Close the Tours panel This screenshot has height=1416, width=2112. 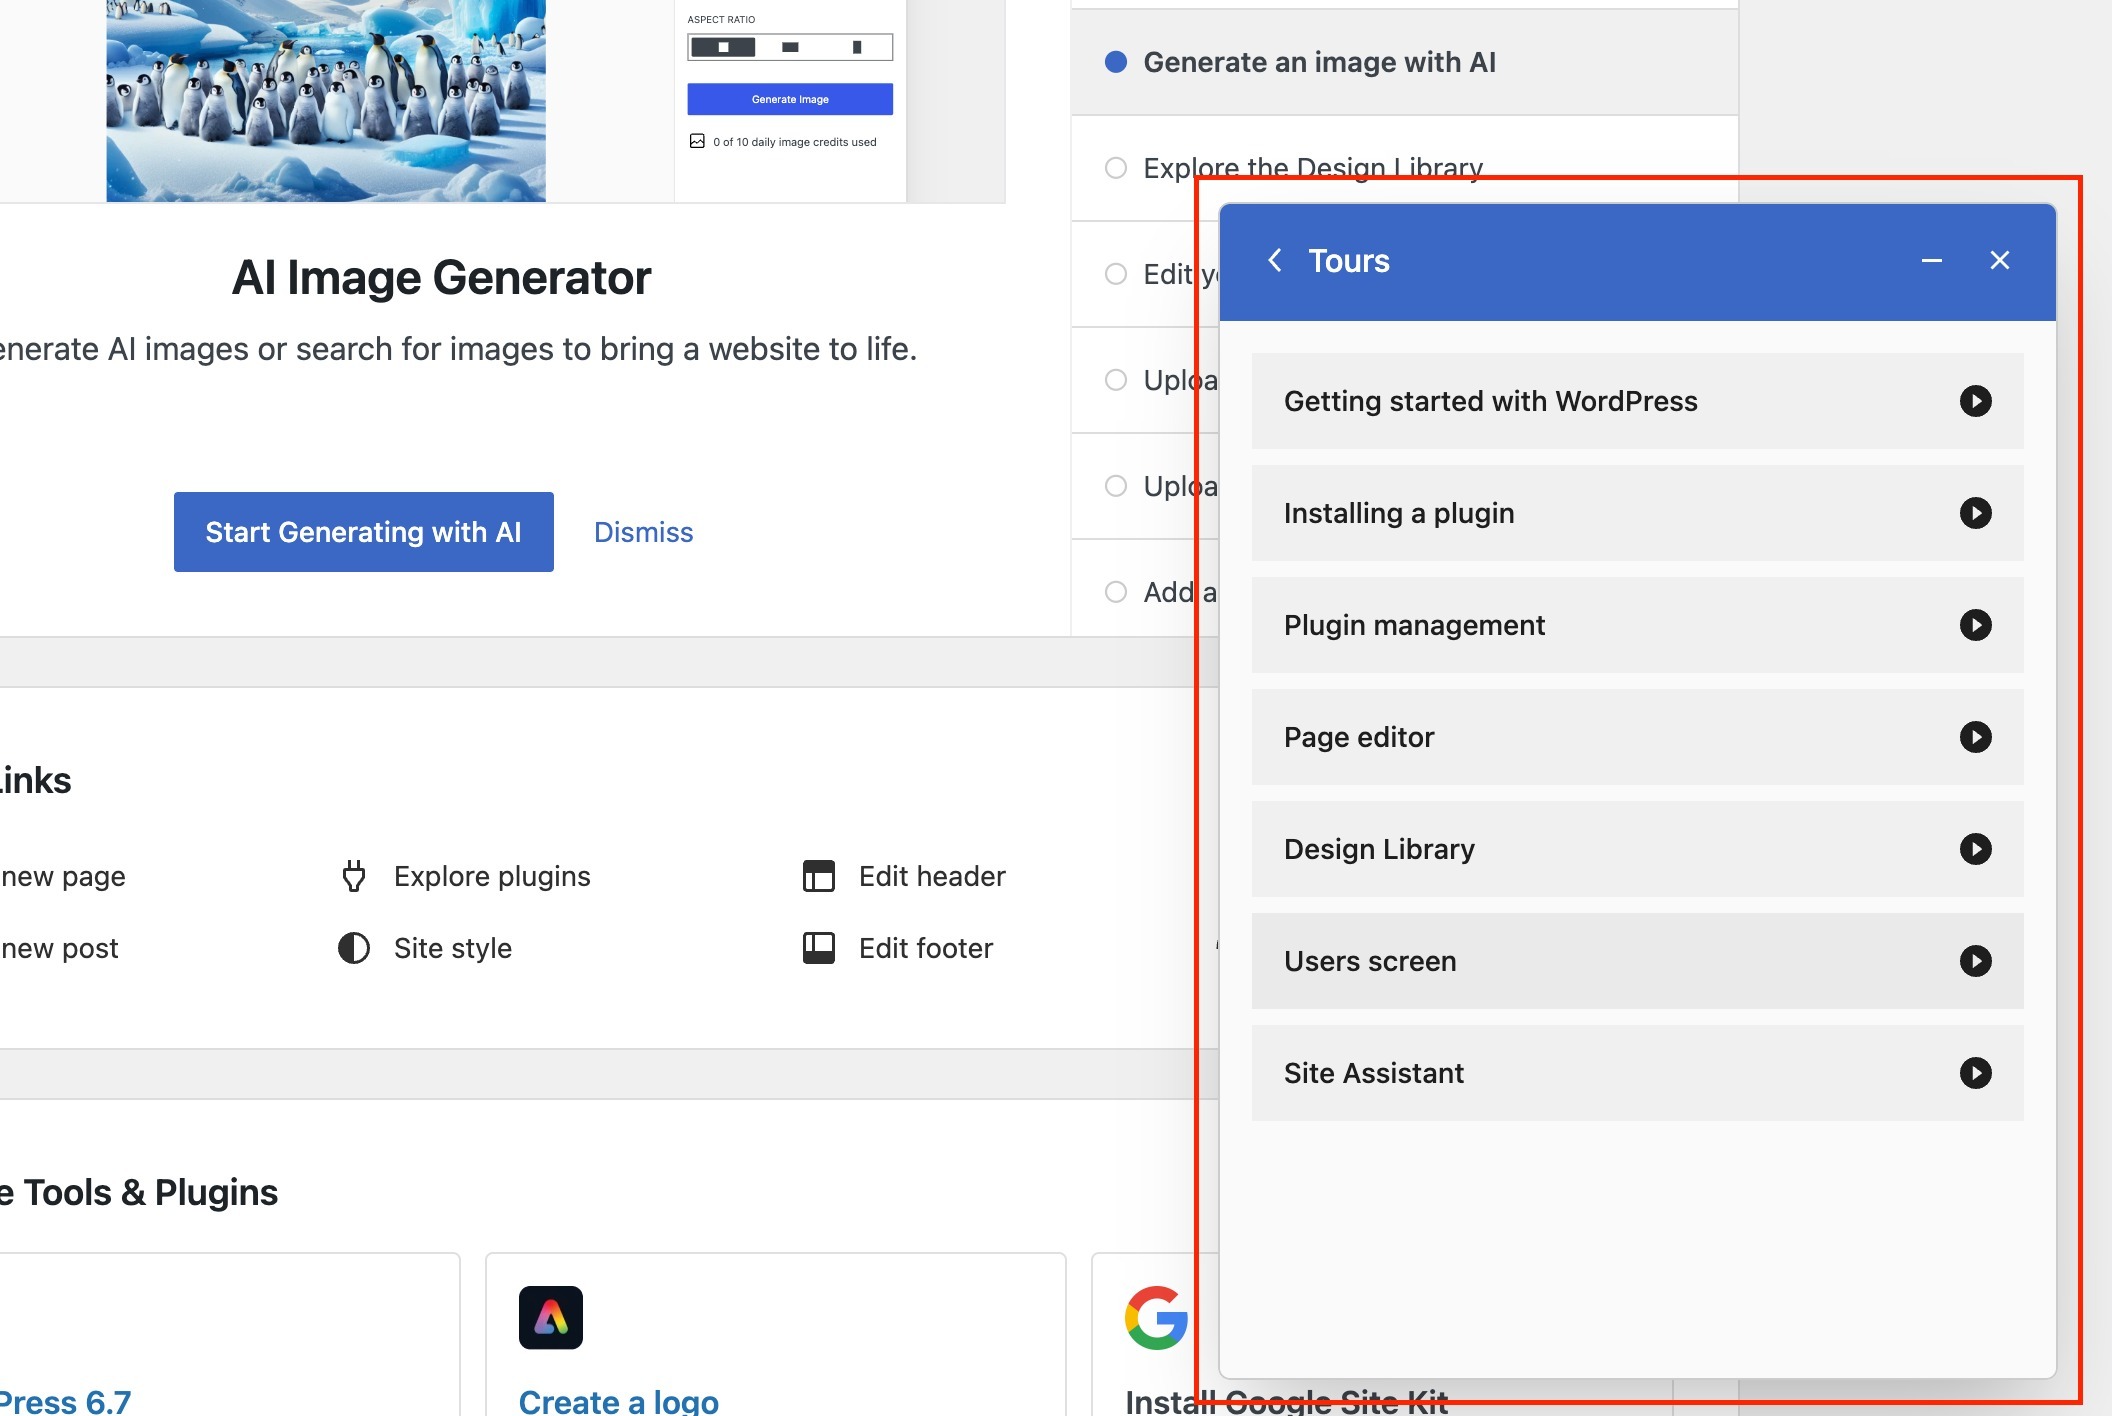(x=1999, y=261)
